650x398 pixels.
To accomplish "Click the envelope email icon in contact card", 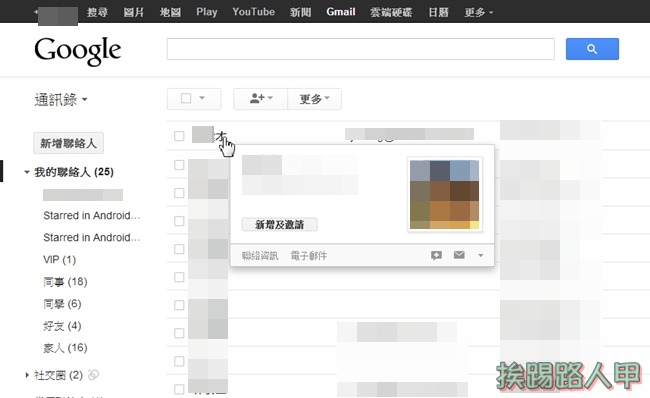I will pos(459,255).
